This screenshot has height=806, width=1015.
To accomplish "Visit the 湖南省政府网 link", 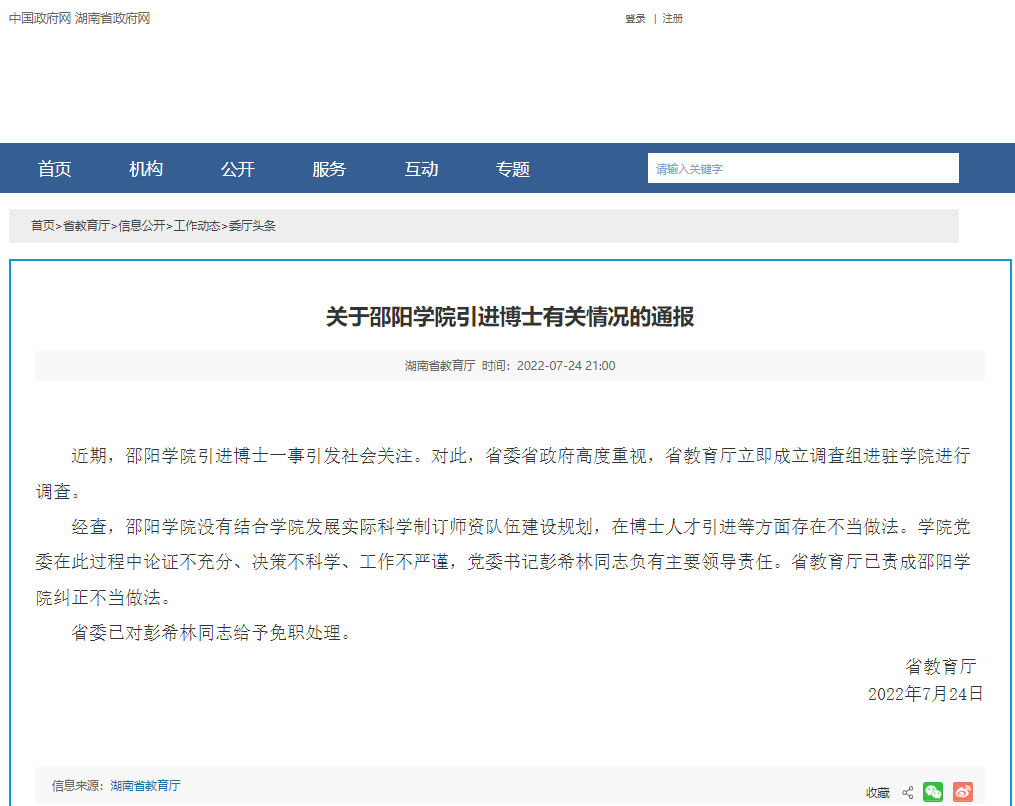I will [113, 18].
